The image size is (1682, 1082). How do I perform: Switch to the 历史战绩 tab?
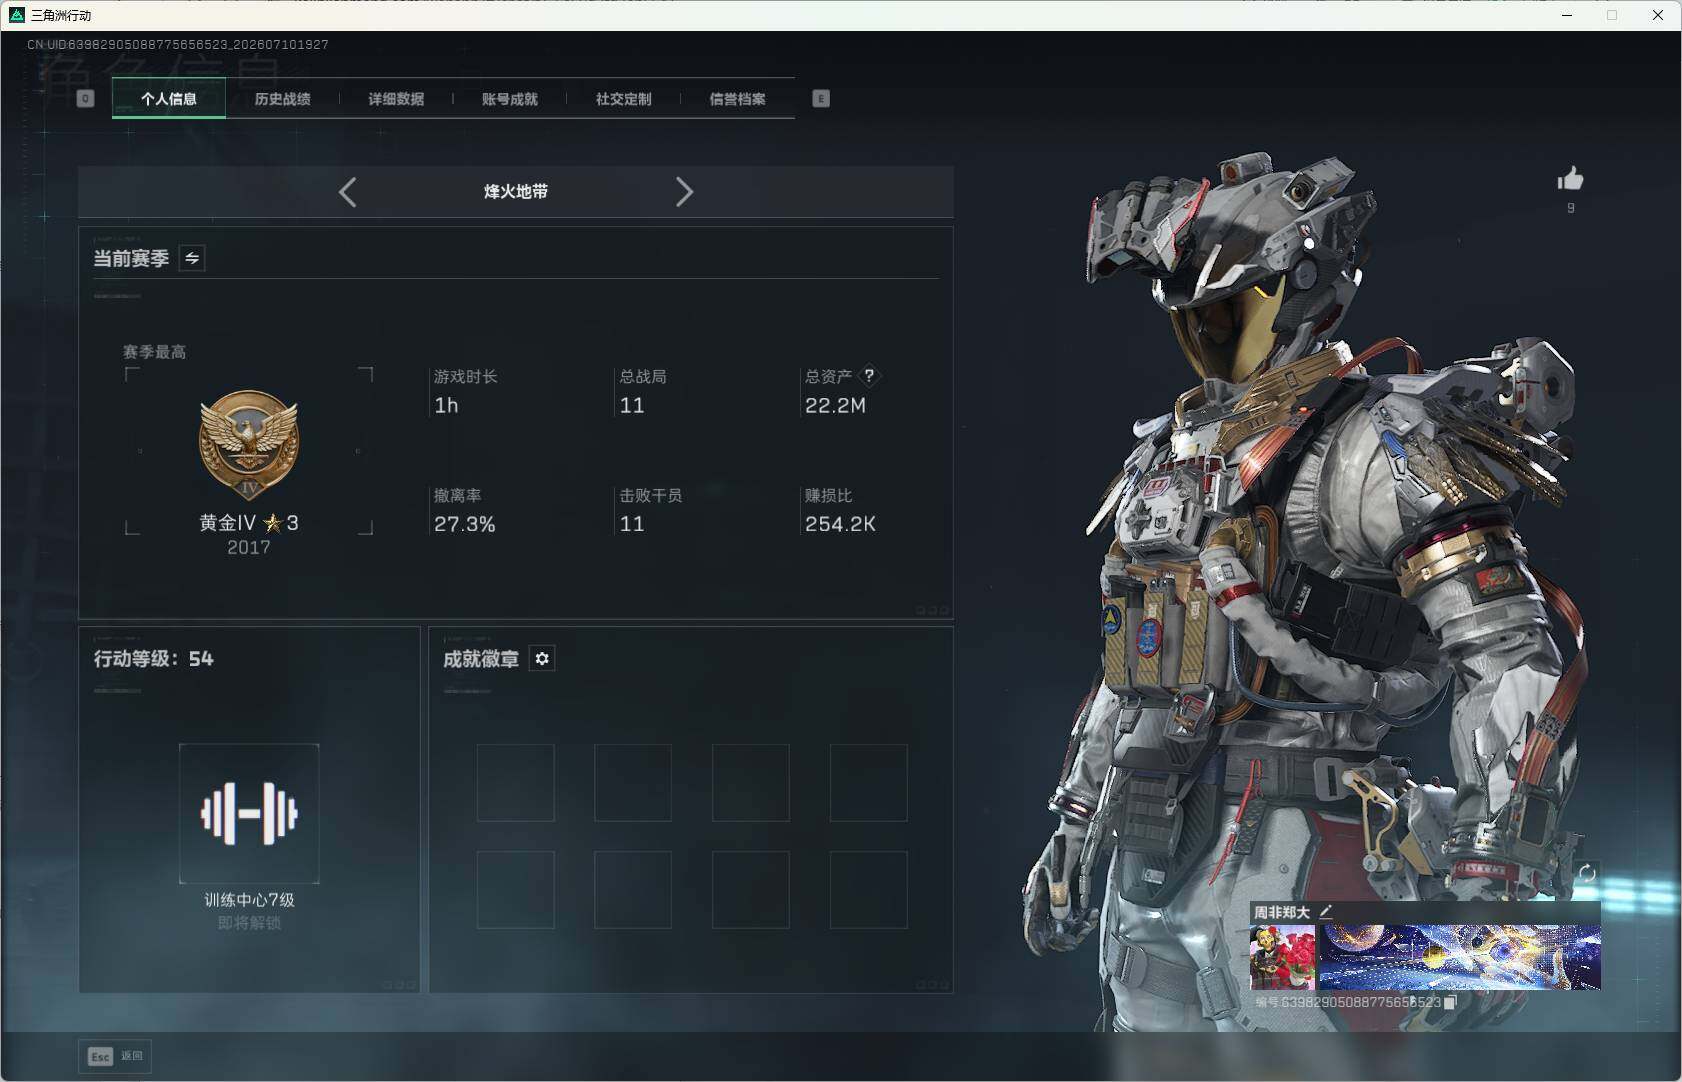[282, 99]
